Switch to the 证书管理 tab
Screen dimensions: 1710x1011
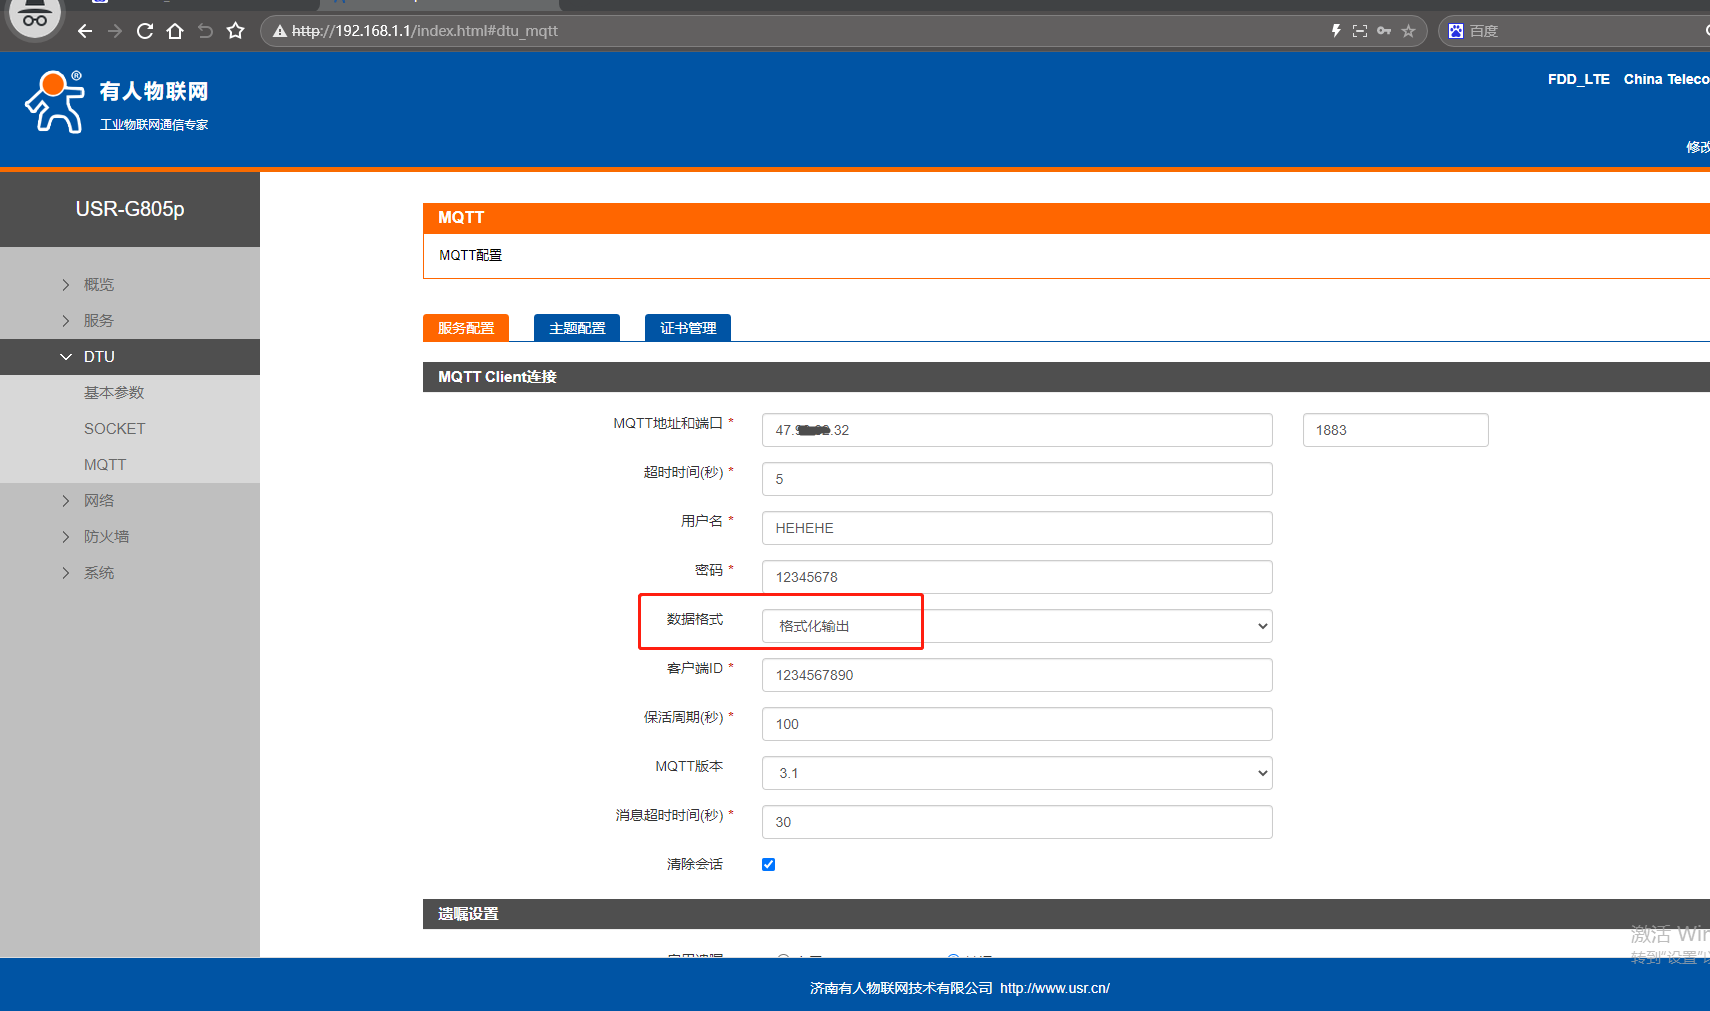tap(688, 328)
